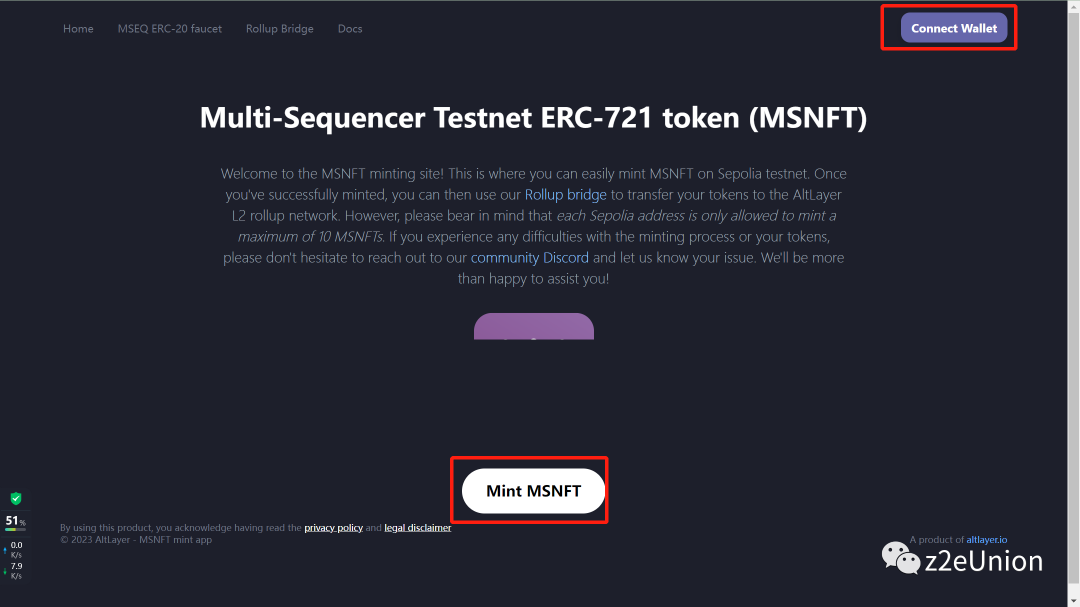Click the 51% memory usage indicator

click(15, 521)
